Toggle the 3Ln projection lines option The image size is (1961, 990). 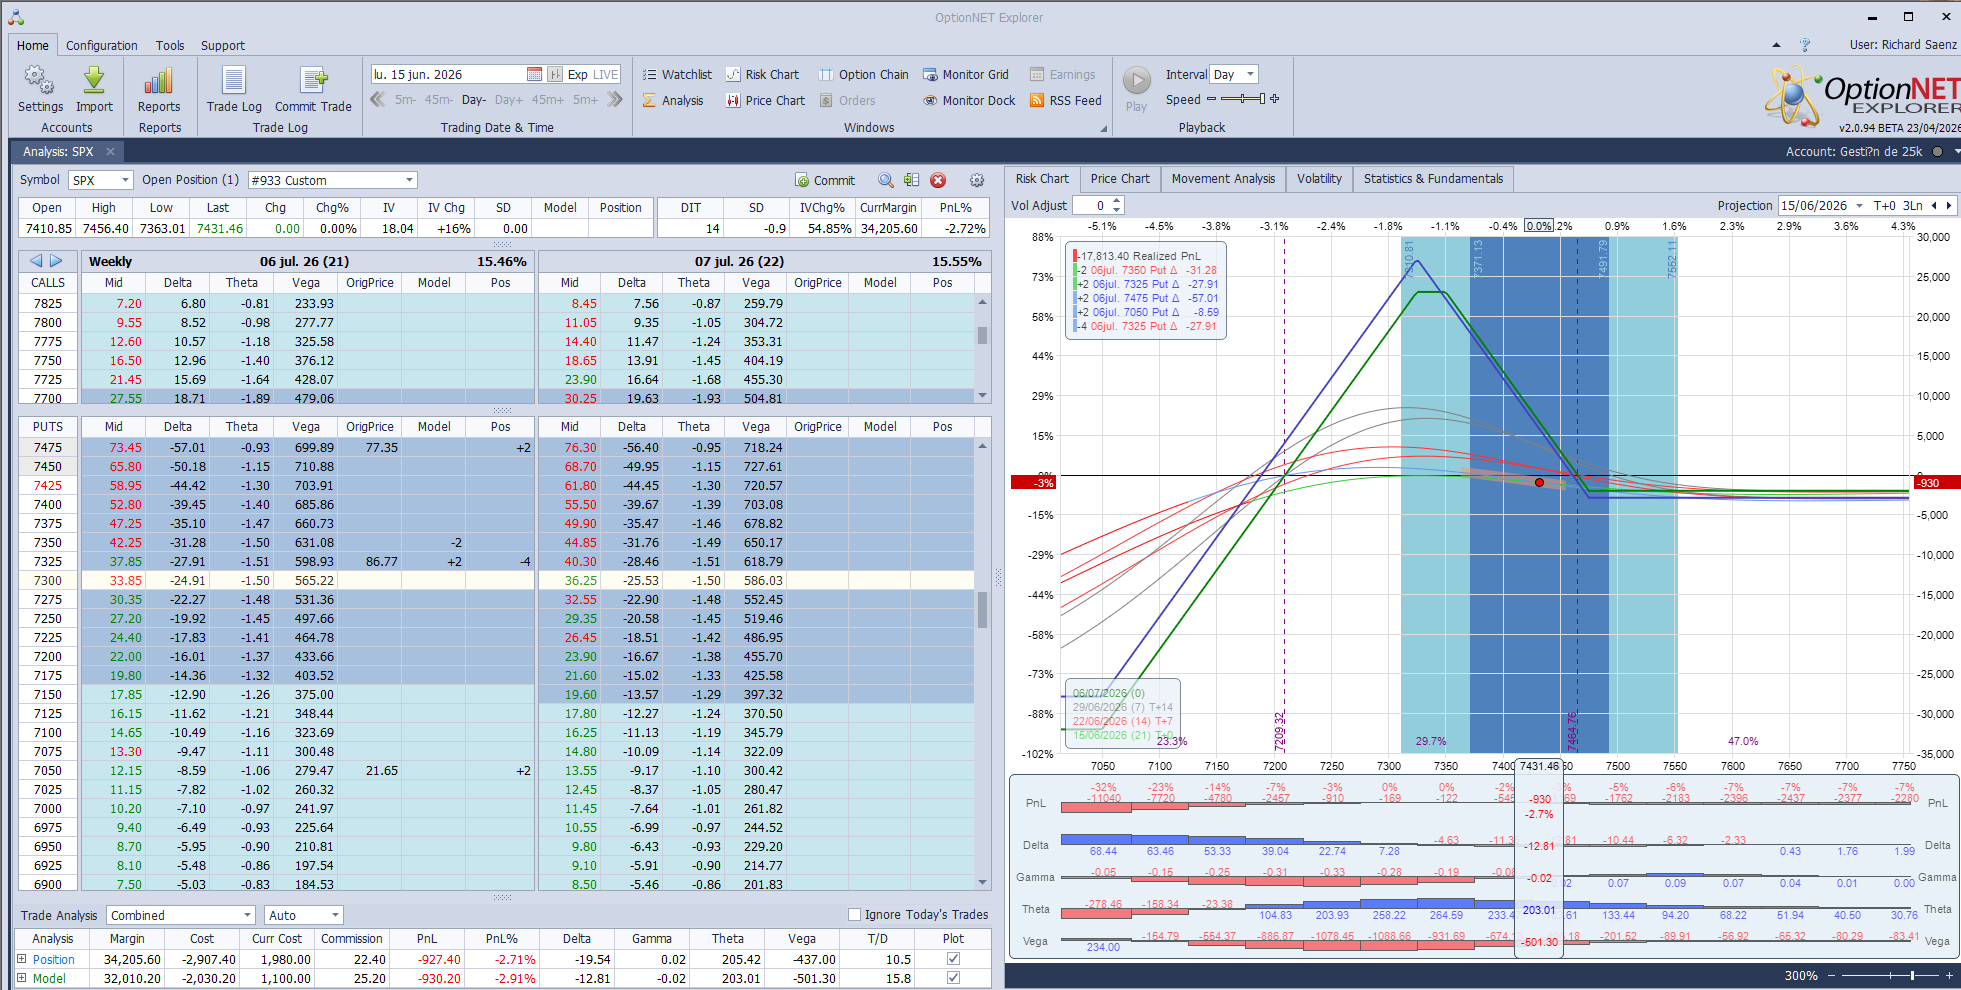[x=1912, y=205]
